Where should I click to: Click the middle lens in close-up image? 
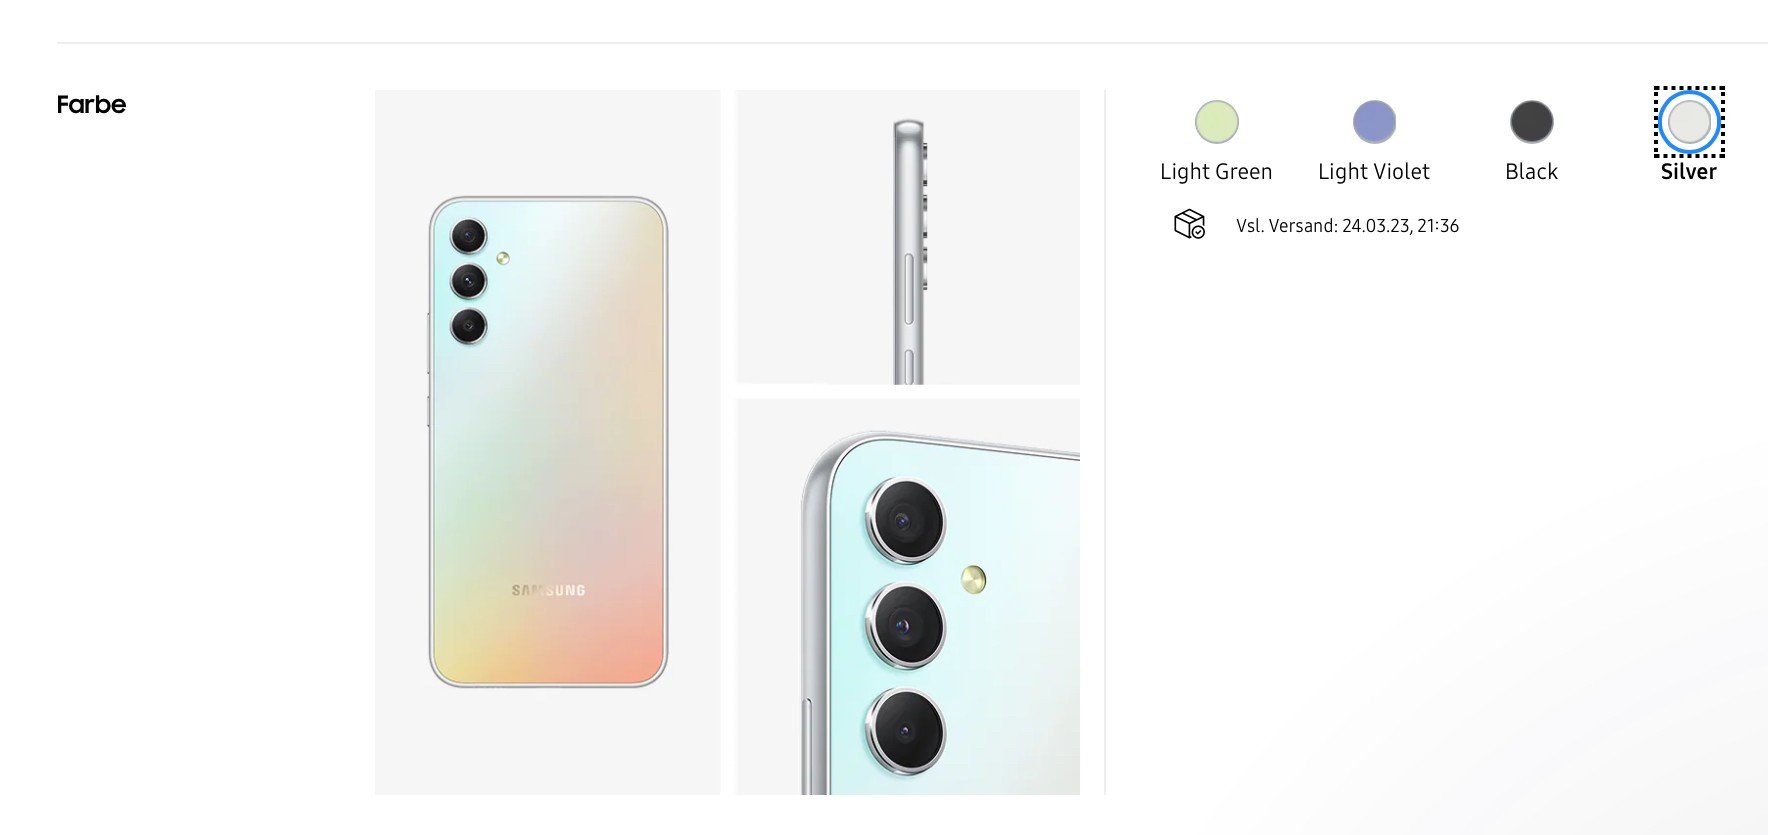[x=905, y=626]
